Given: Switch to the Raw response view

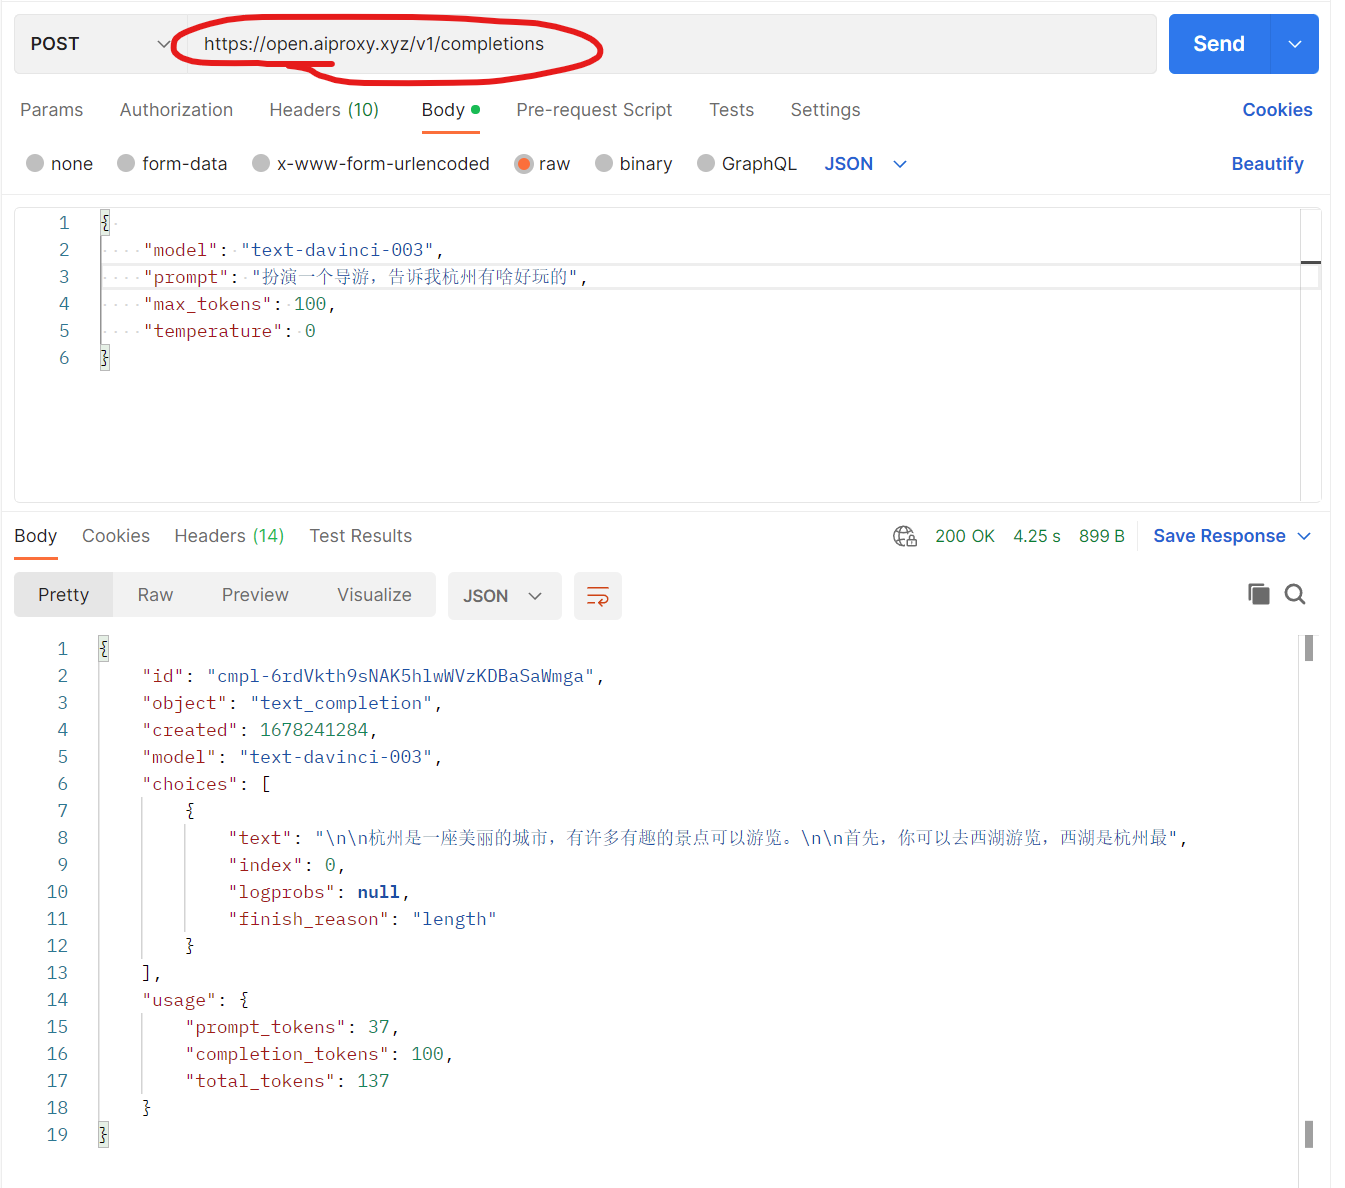Looking at the screenshot, I should click(x=154, y=594).
